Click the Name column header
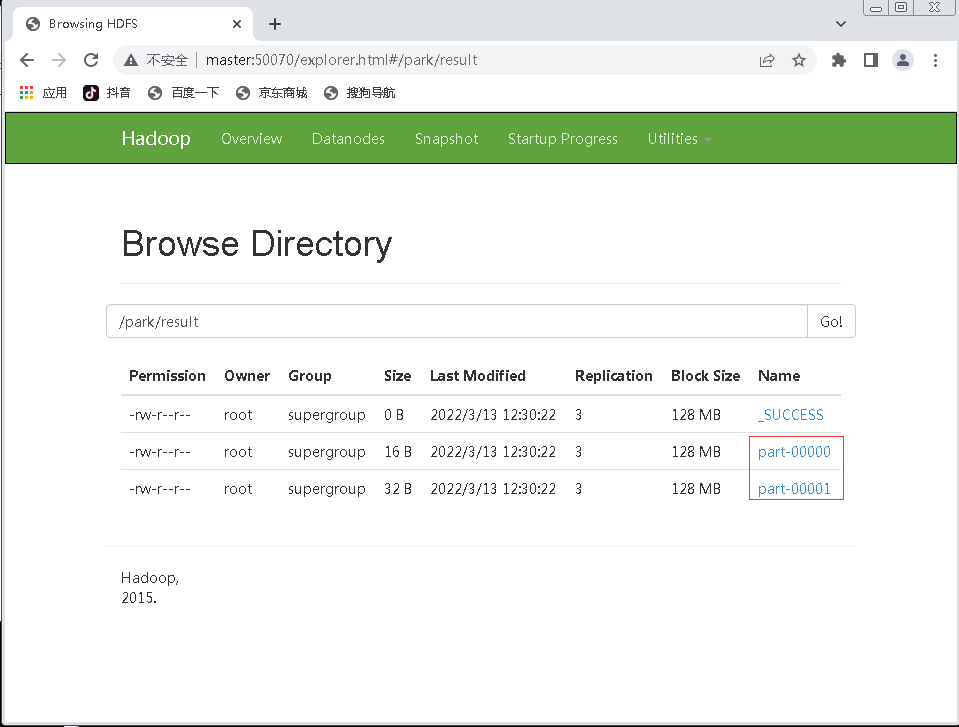 pos(779,375)
